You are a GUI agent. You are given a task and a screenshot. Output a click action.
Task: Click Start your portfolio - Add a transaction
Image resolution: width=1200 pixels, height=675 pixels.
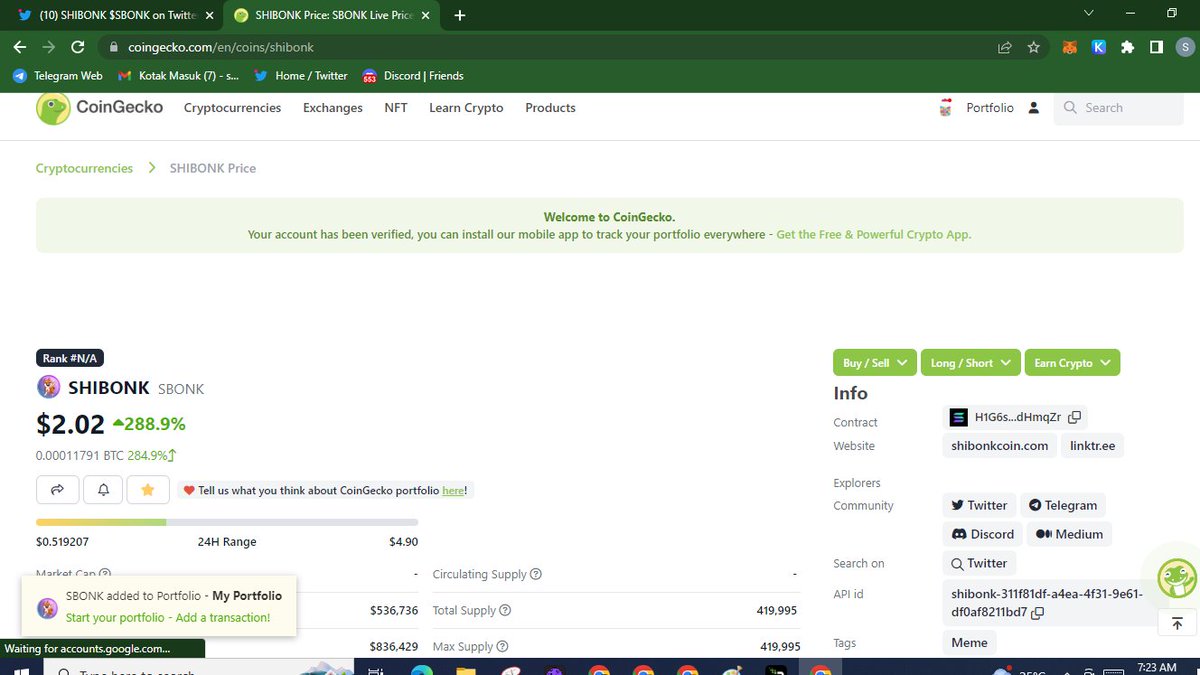click(168, 618)
